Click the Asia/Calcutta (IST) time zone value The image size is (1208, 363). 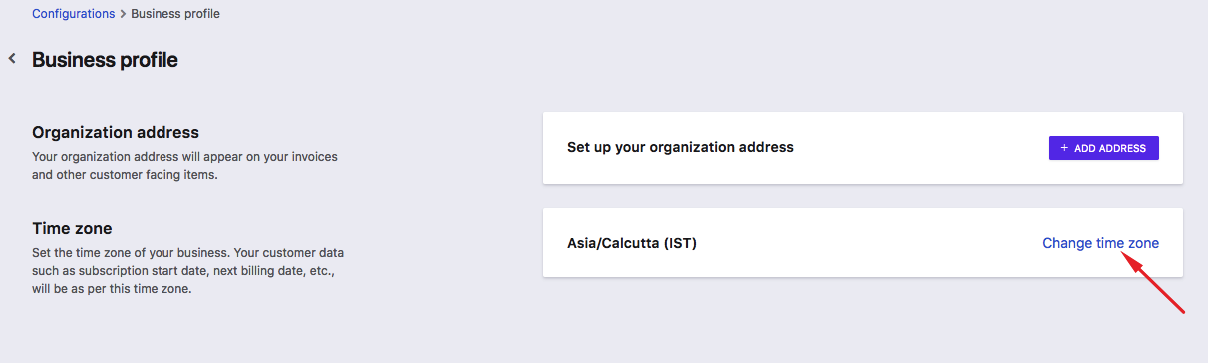pos(632,243)
